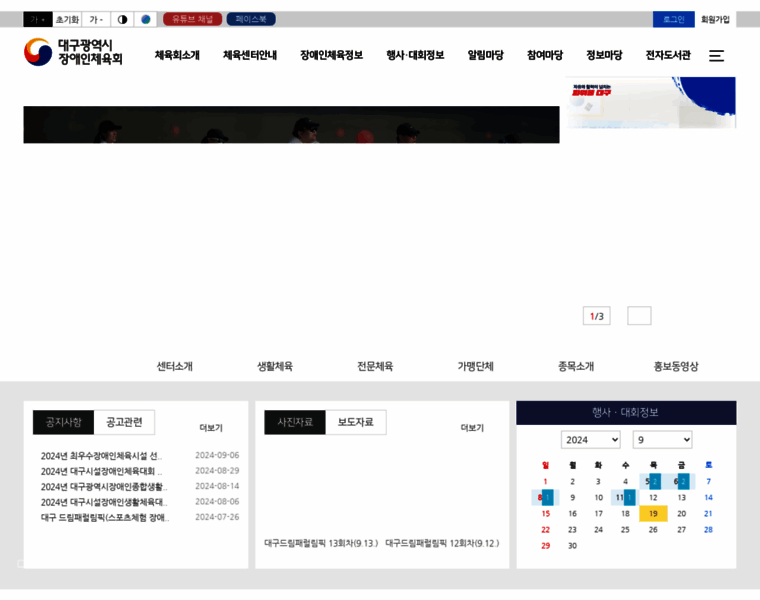Go to 가맹단체 shortcut

(475, 366)
